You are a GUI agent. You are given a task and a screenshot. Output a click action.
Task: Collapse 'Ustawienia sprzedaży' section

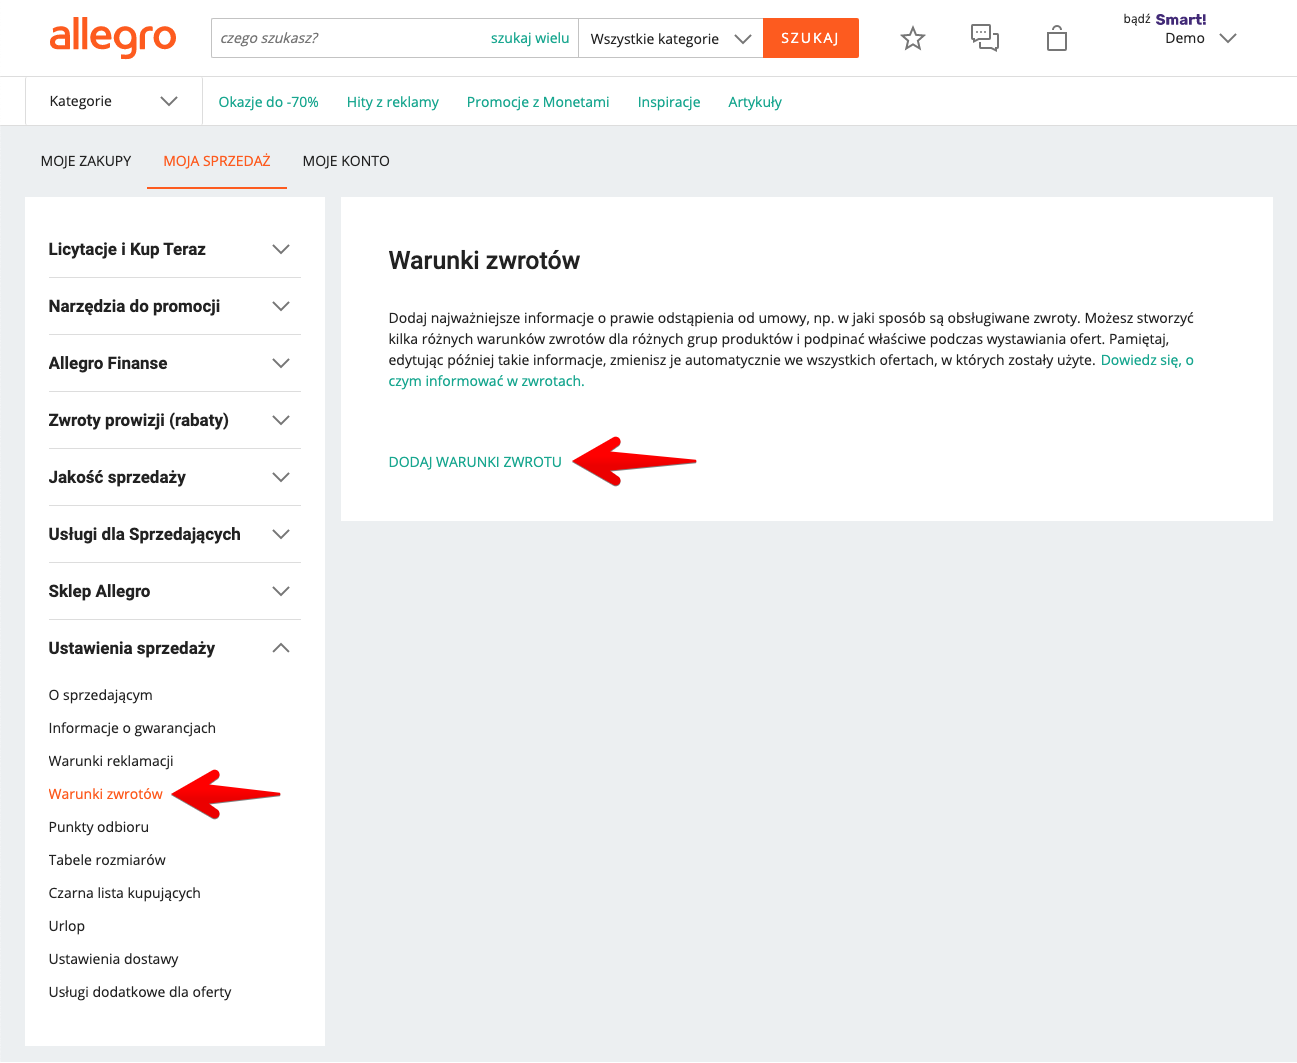(x=174, y=648)
